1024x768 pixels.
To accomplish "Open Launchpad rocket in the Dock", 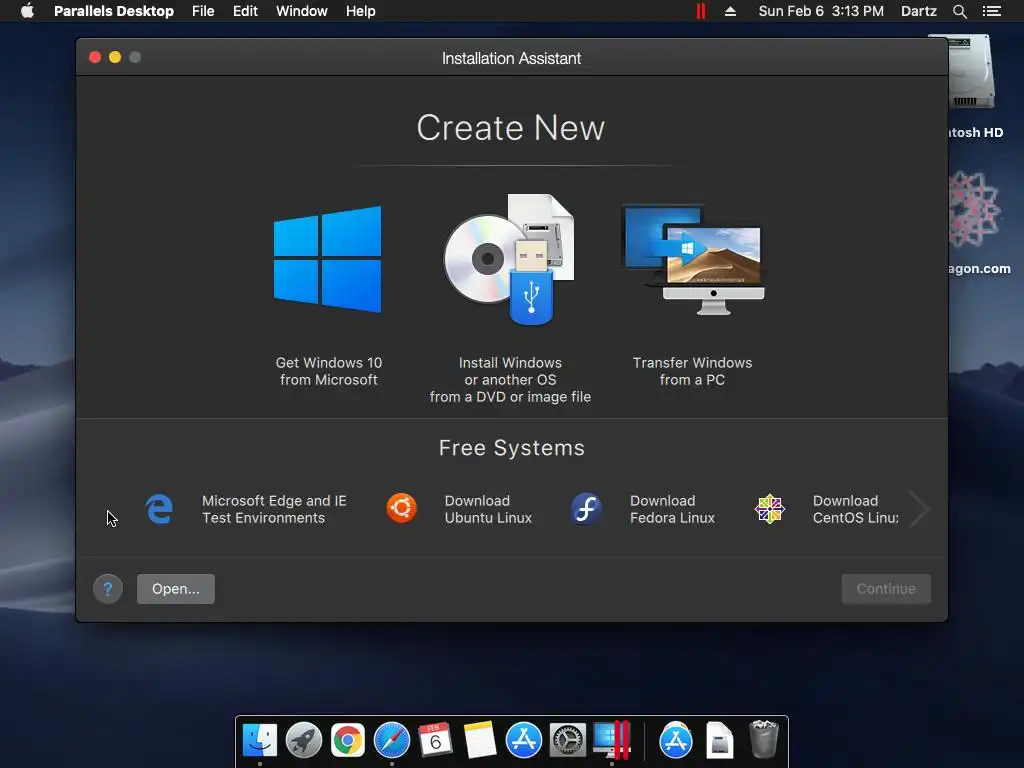I will click(x=304, y=741).
